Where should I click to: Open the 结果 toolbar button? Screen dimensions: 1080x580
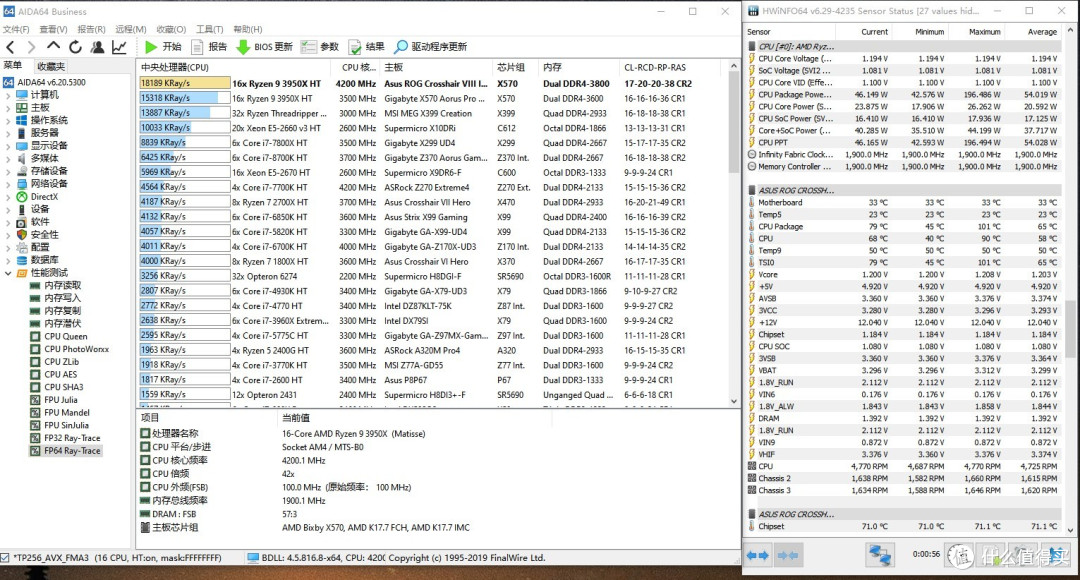(366, 47)
